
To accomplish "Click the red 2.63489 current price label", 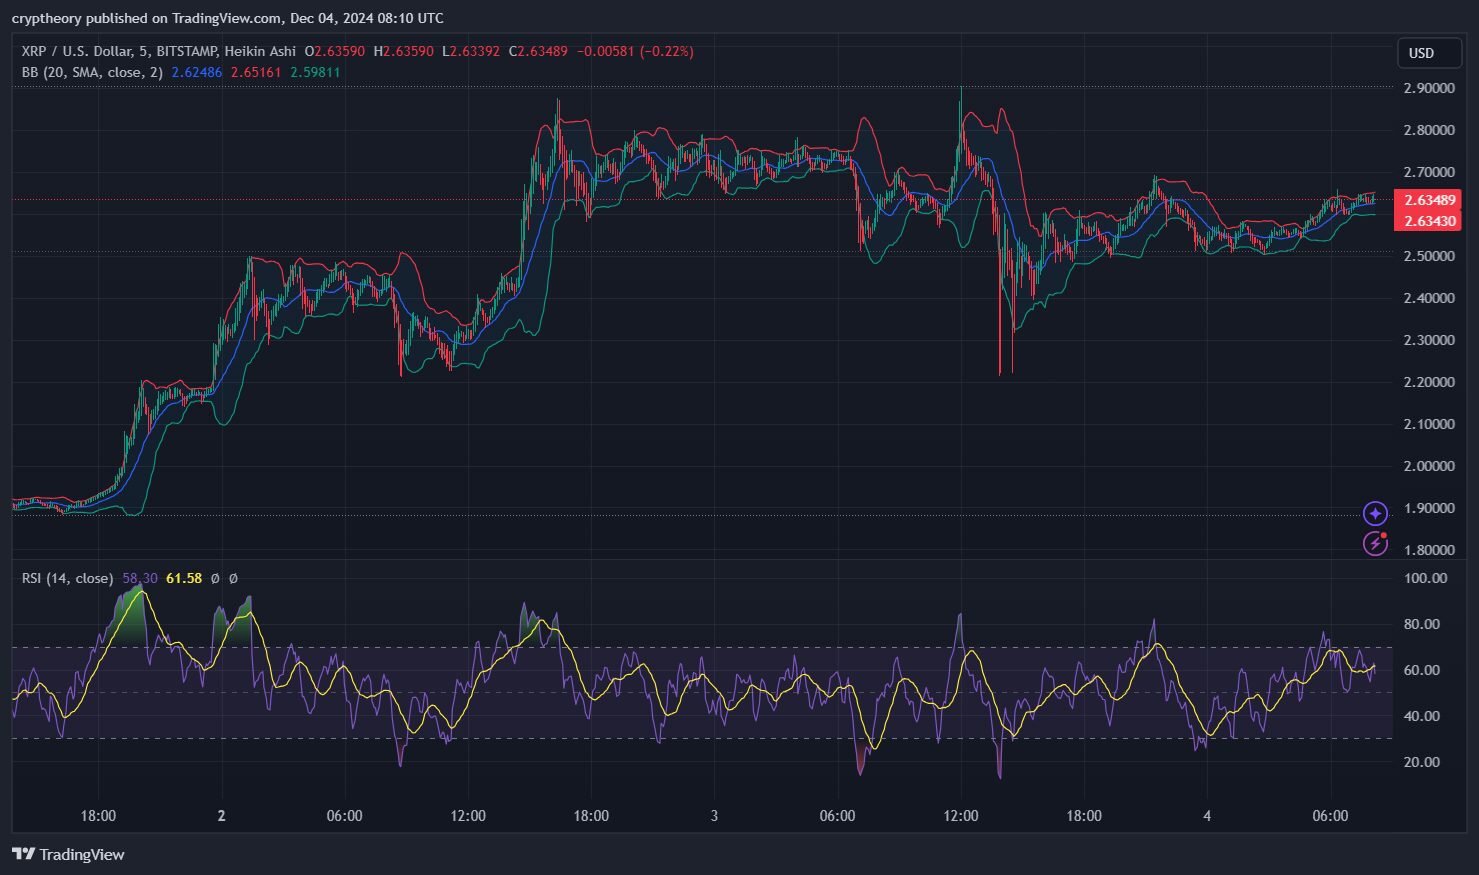I will 1427,200.
